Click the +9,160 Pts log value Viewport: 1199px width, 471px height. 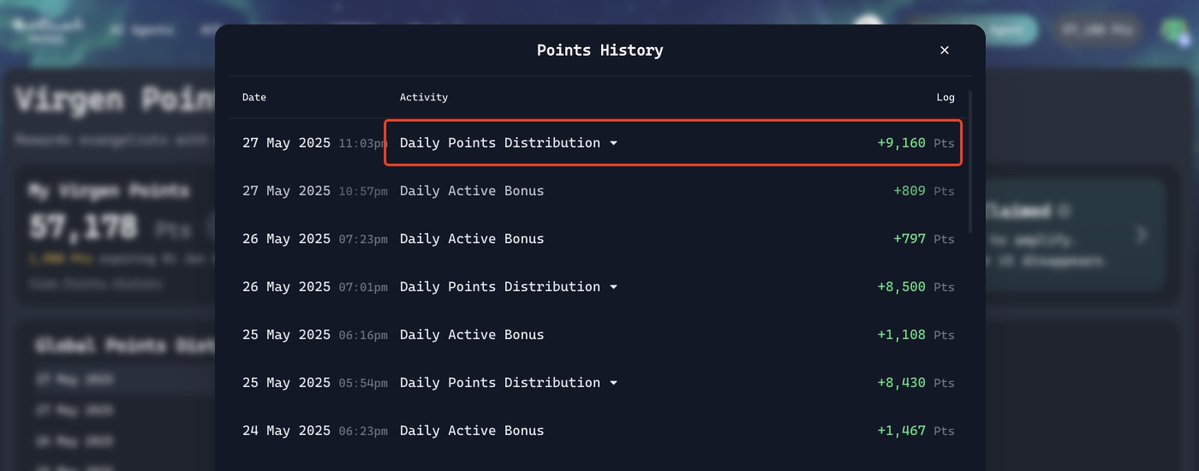tap(915, 144)
